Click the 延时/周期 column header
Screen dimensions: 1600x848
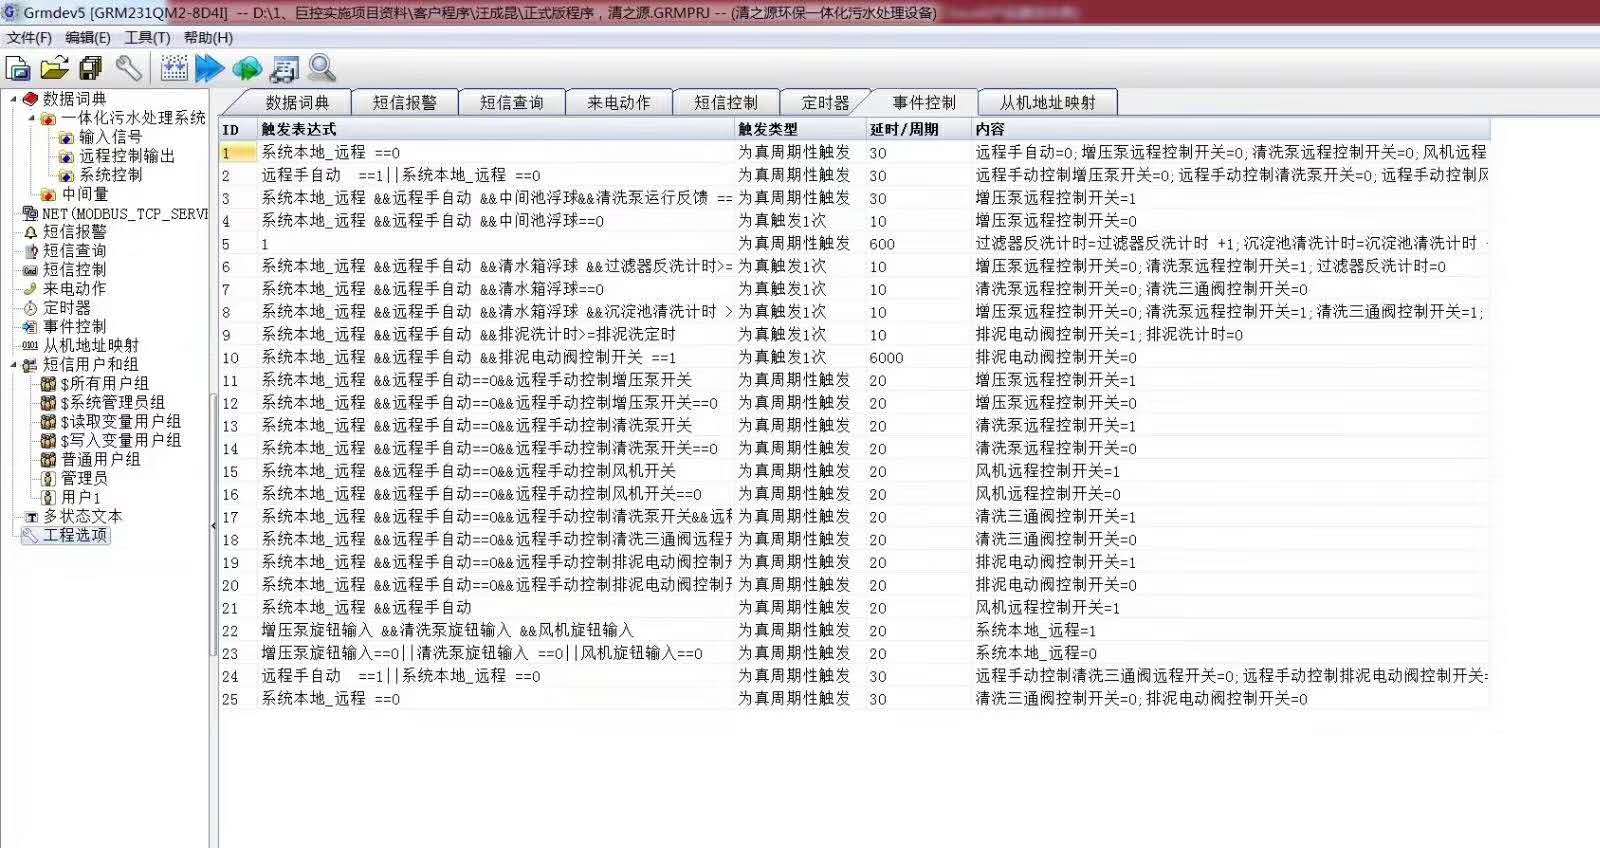point(920,130)
